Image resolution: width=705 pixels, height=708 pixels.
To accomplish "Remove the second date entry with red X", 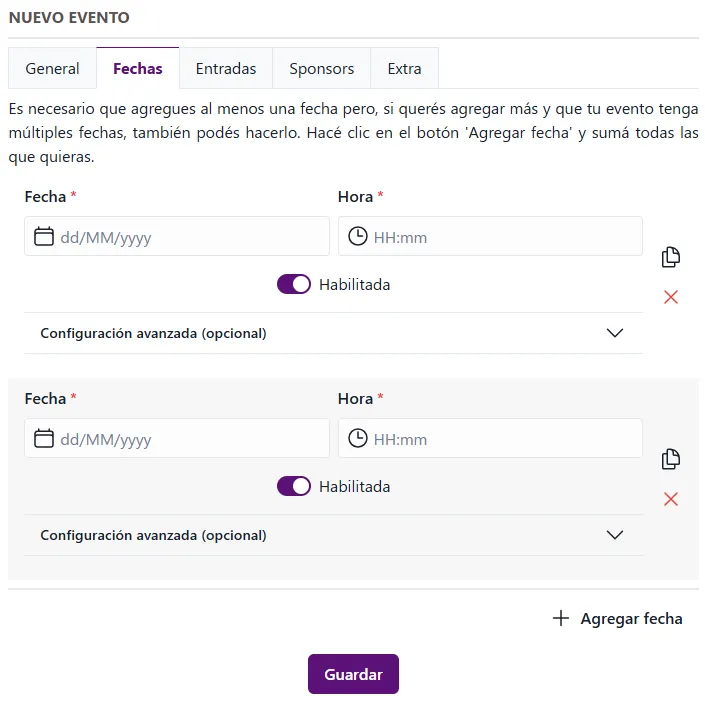I will [x=671, y=499].
